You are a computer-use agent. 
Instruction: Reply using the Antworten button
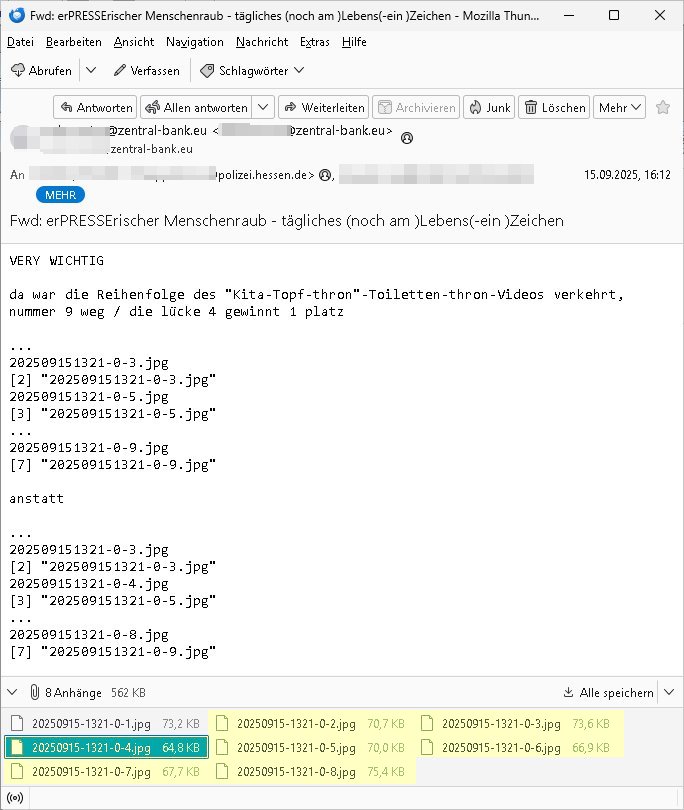click(95, 107)
